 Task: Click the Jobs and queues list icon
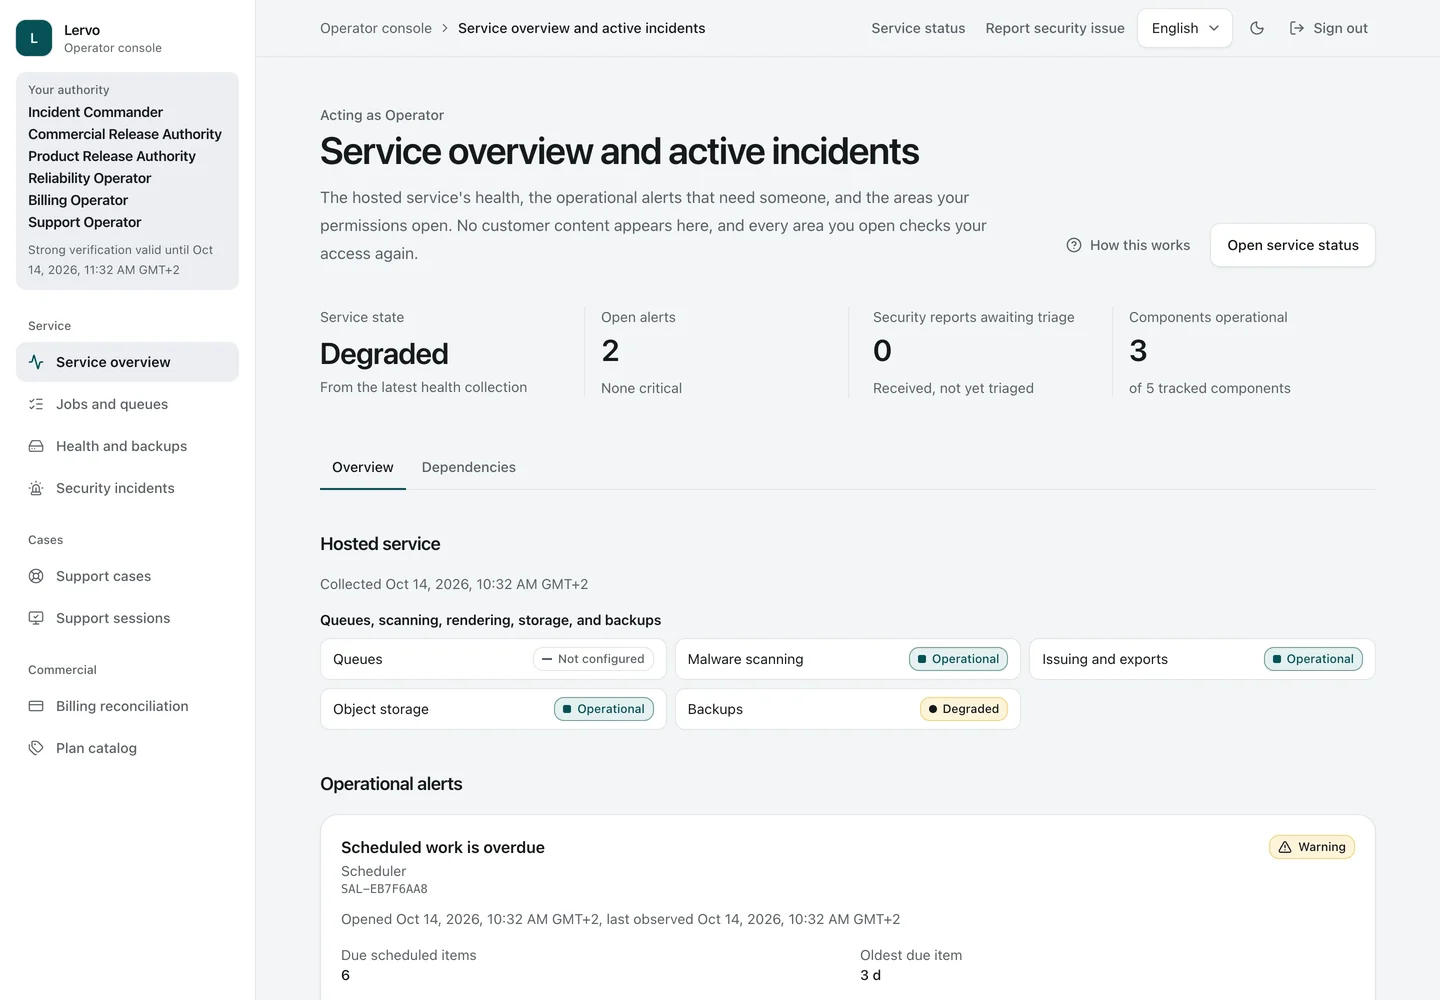pos(36,404)
